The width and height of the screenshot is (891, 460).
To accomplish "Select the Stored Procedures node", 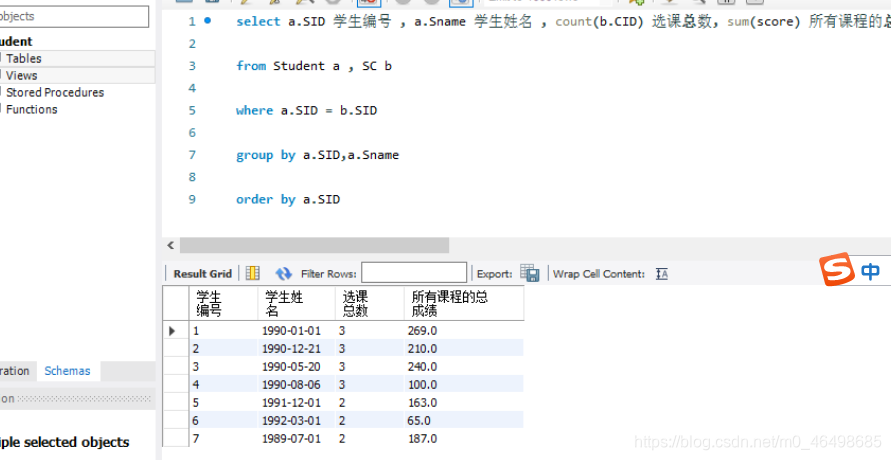I will (x=55, y=92).
